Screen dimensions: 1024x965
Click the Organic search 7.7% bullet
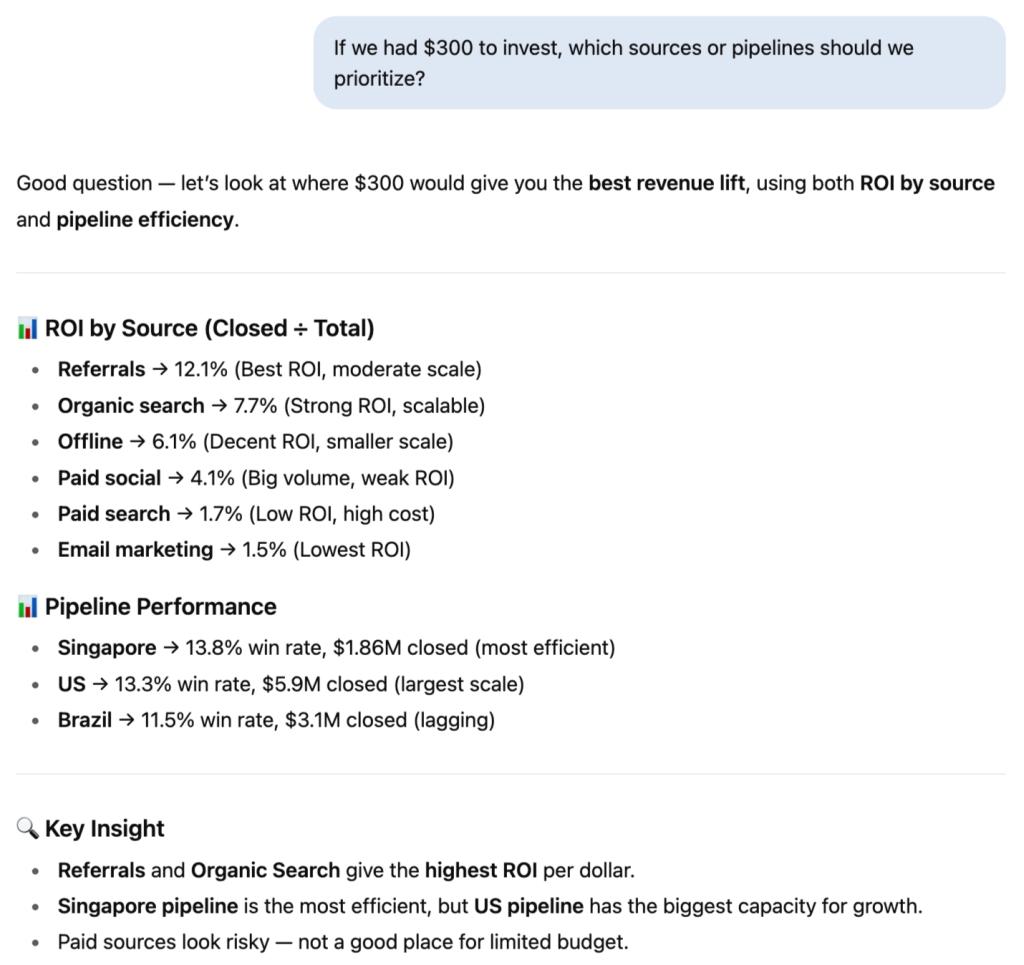(271, 406)
